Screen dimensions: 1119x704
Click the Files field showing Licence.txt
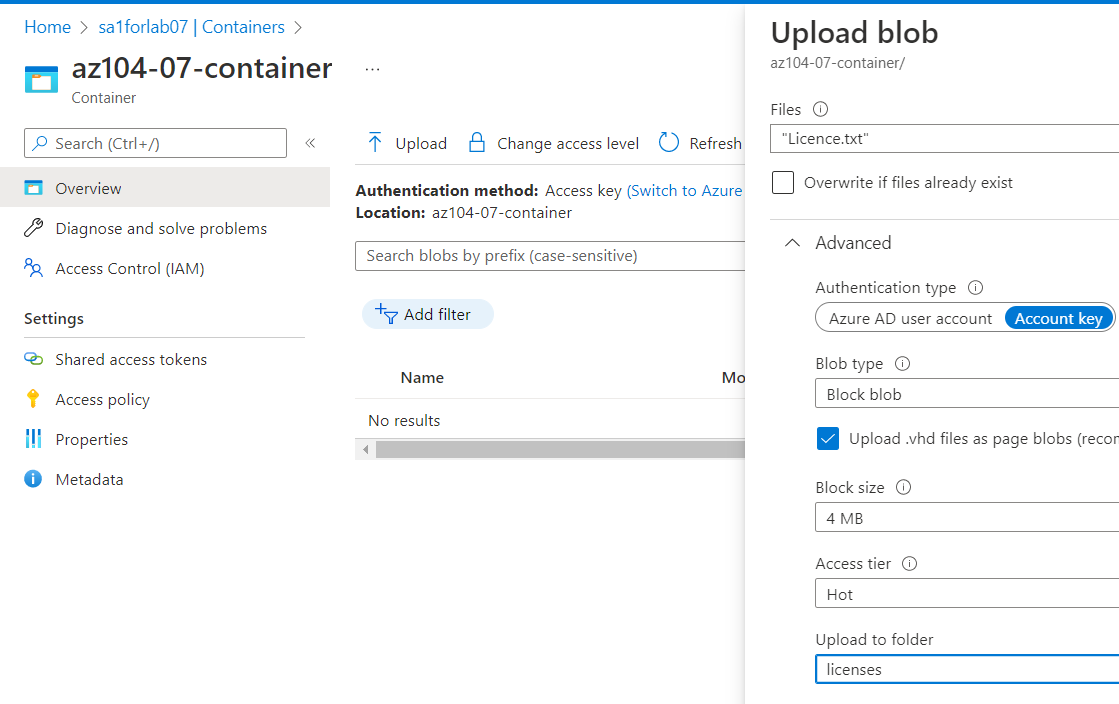[x=944, y=139]
